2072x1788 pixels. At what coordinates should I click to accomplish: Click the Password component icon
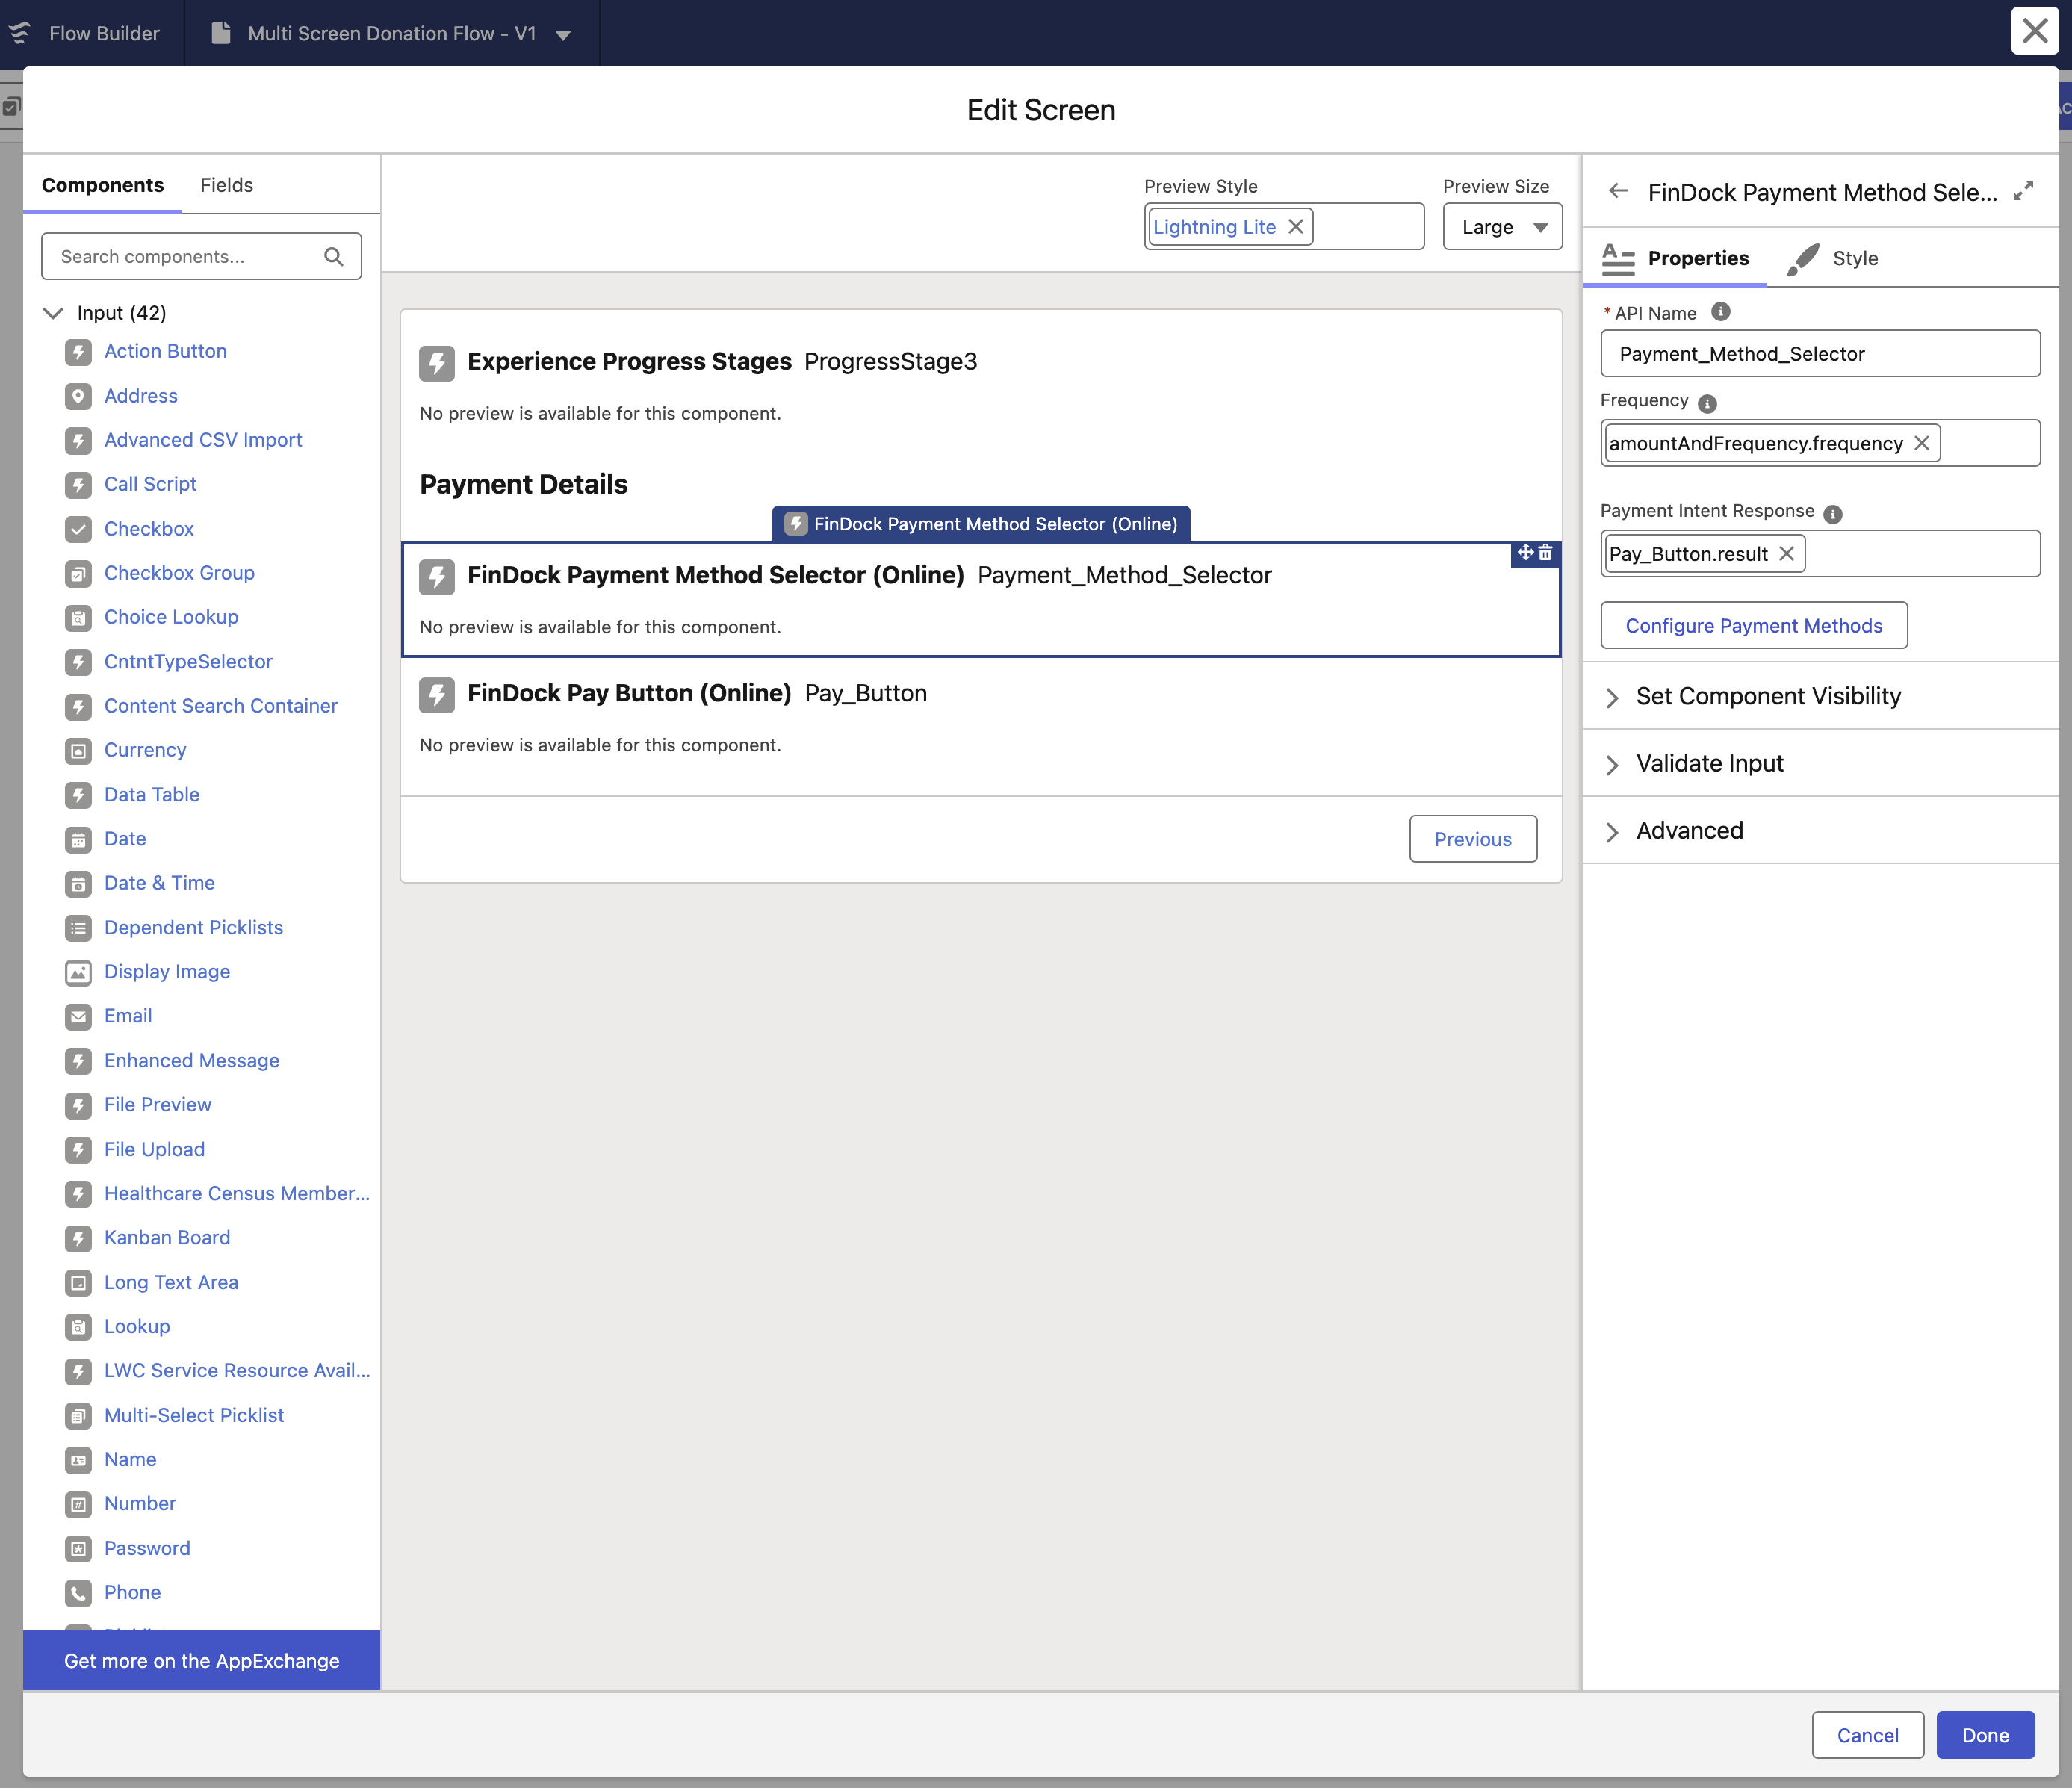[78, 1549]
